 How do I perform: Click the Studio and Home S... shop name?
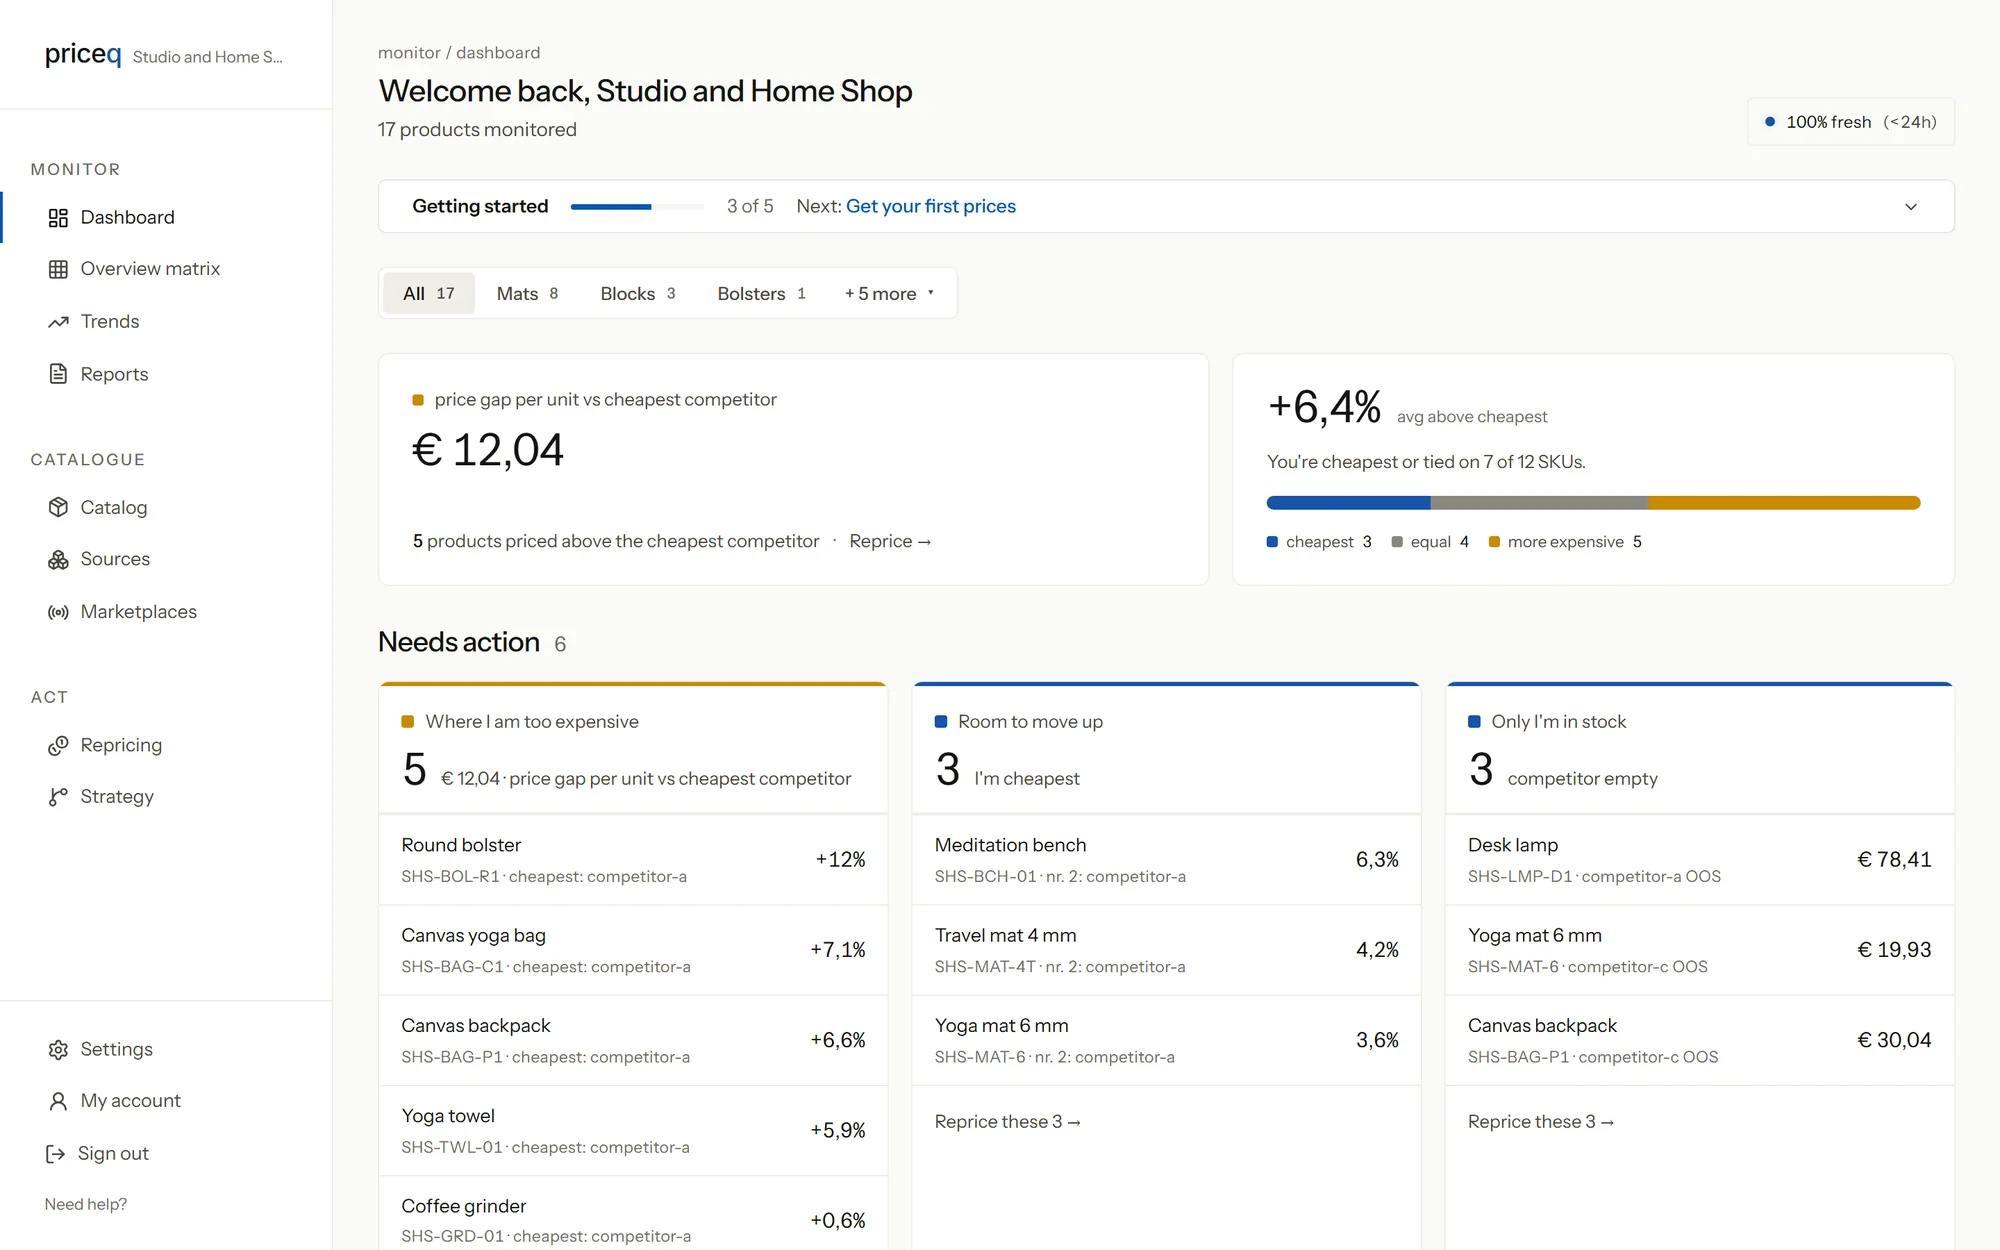pos(208,57)
